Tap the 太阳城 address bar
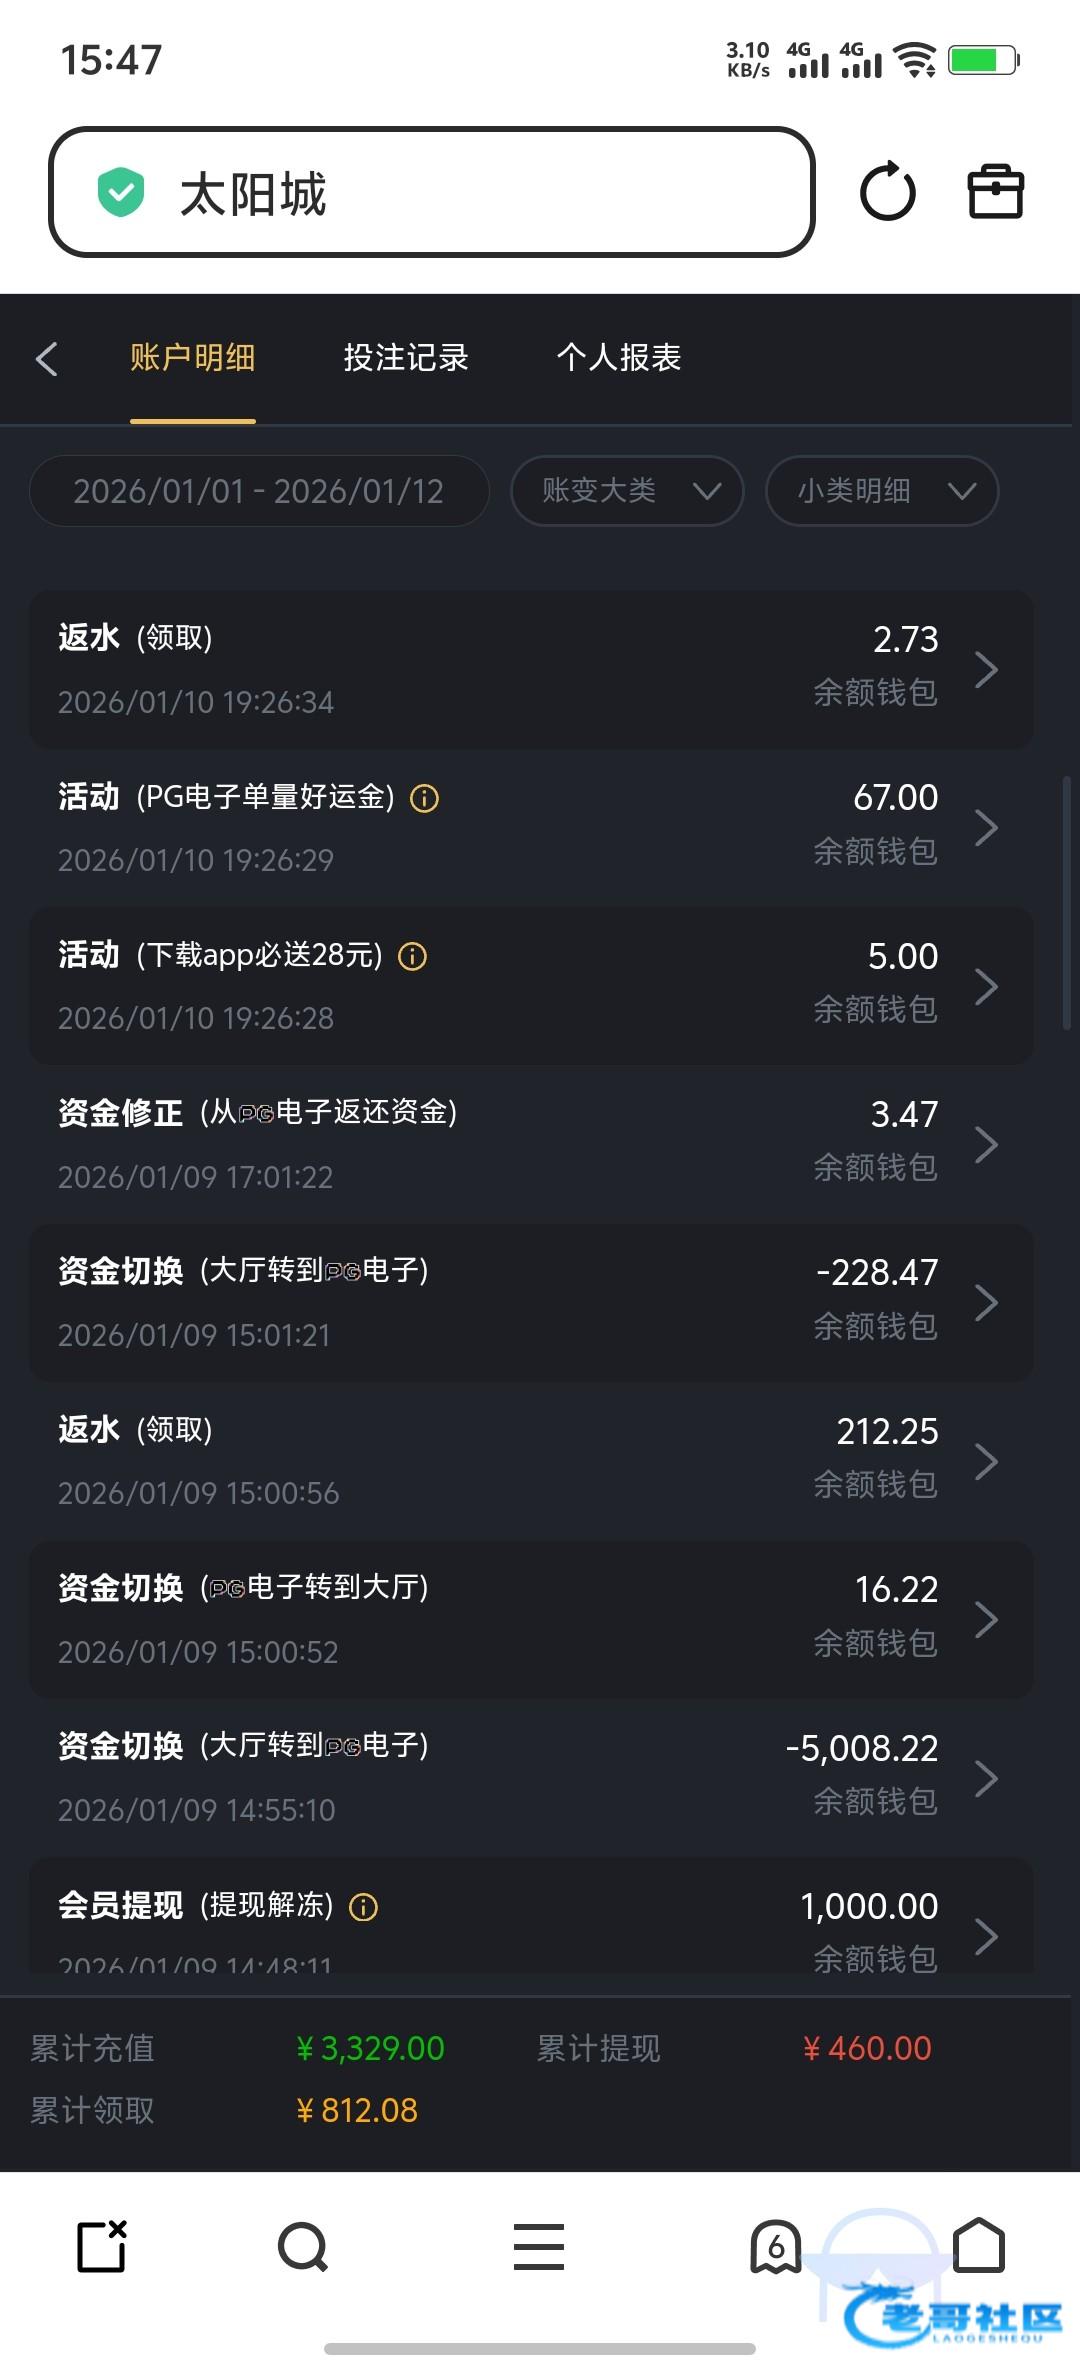 click(x=431, y=192)
